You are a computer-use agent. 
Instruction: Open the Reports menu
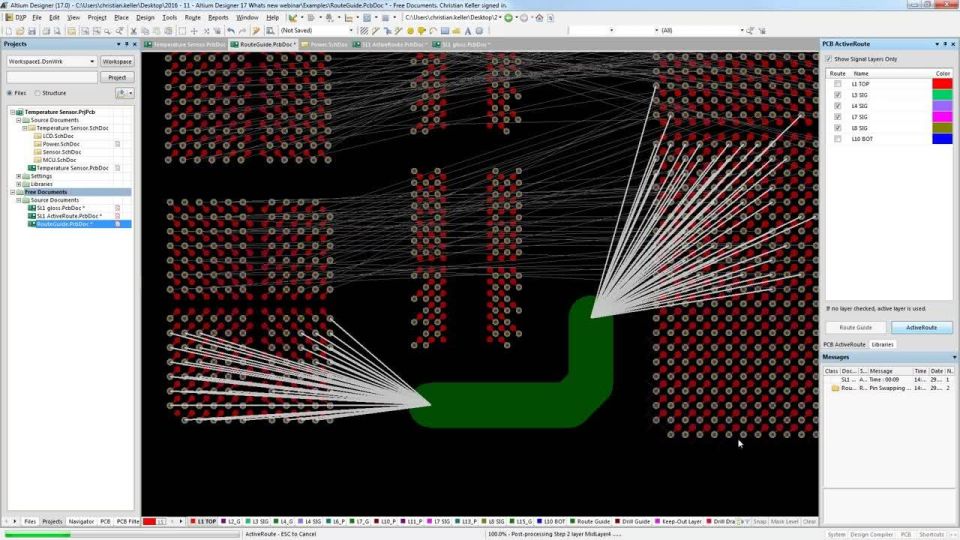pos(218,18)
